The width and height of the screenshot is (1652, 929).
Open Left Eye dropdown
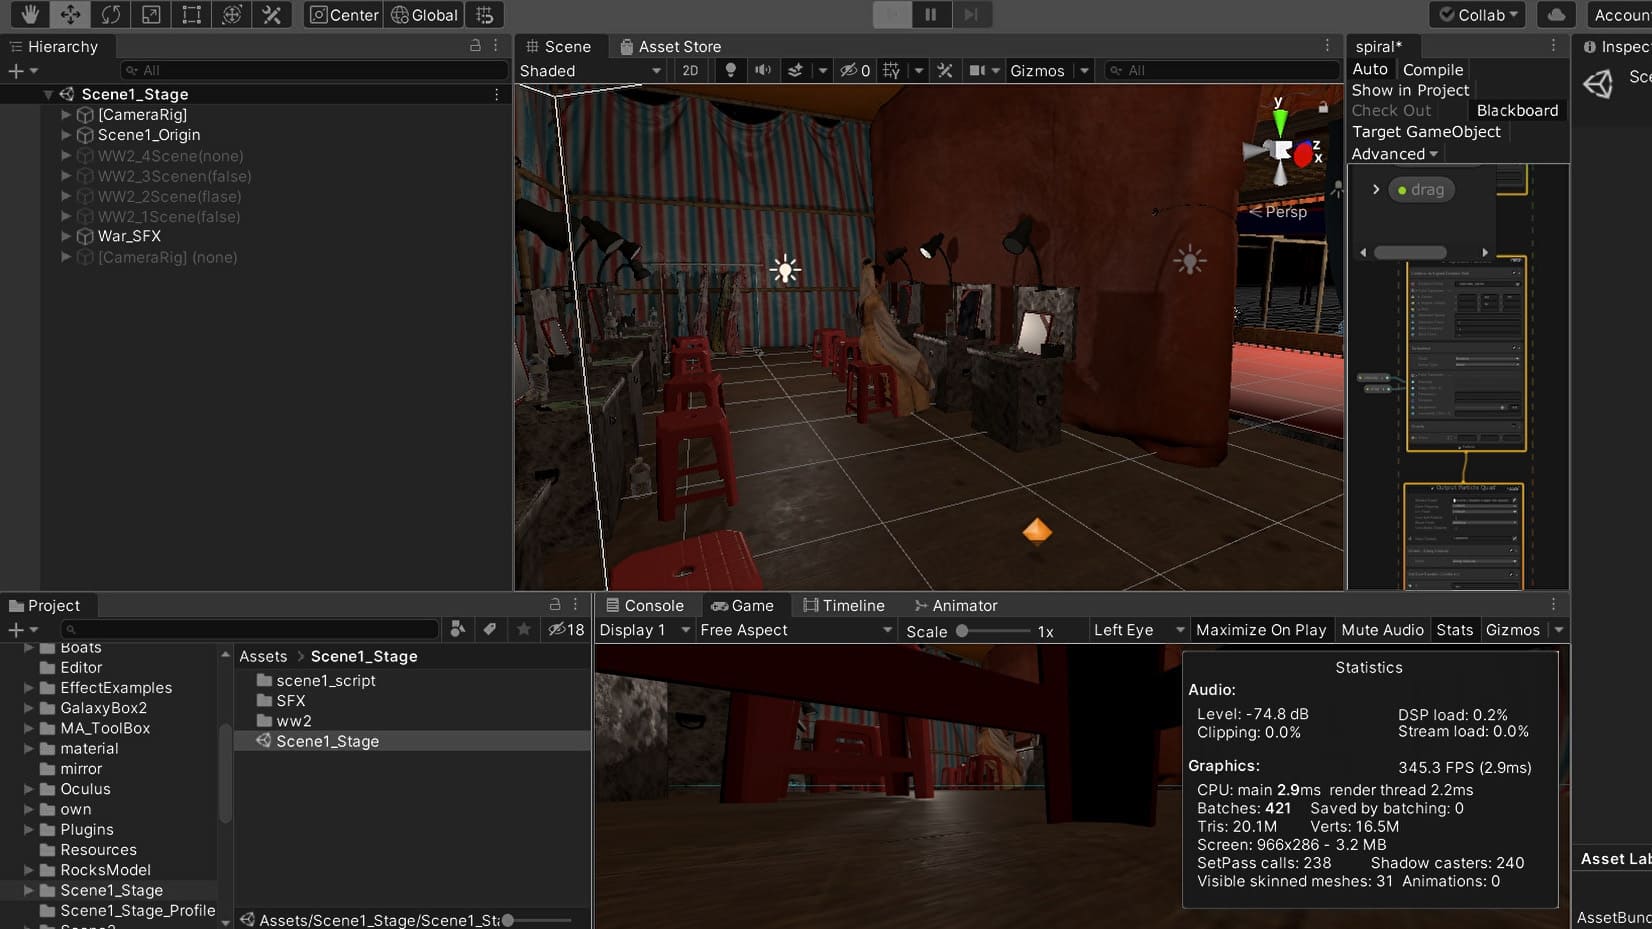pos(1138,630)
